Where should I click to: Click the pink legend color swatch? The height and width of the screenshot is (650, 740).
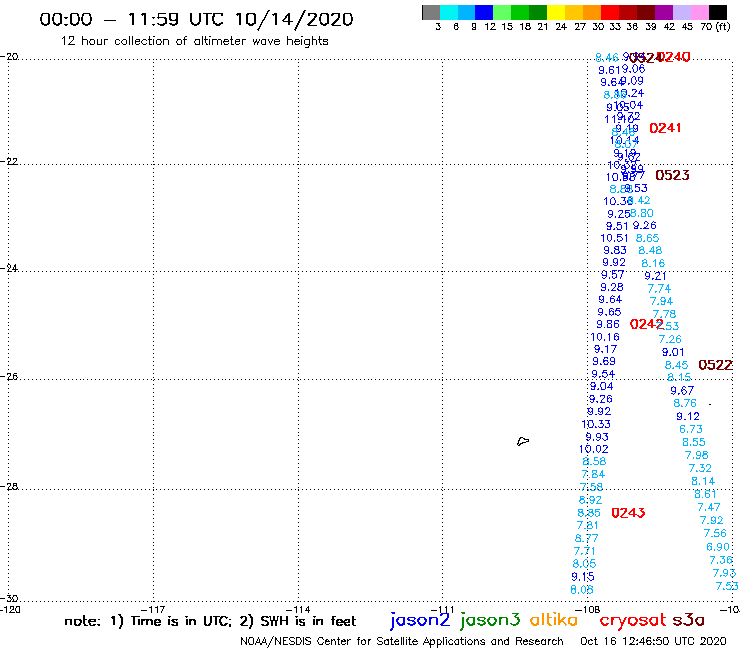[x=699, y=12]
